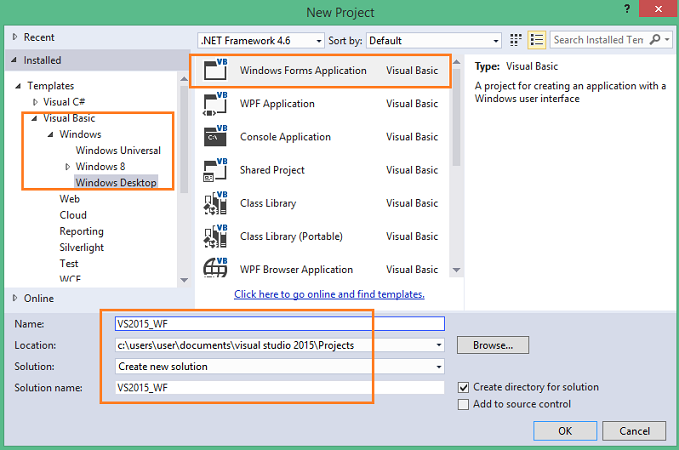Click template list scrollbar down arrow
Image resolution: width=679 pixels, height=450 pixels.
(x=456, y=269)
